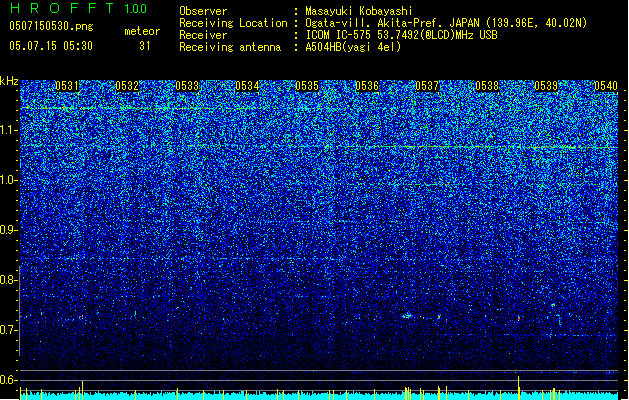Click the Receiver field label
This screenshot has width=629, height=400.
[x=203, y=35]
